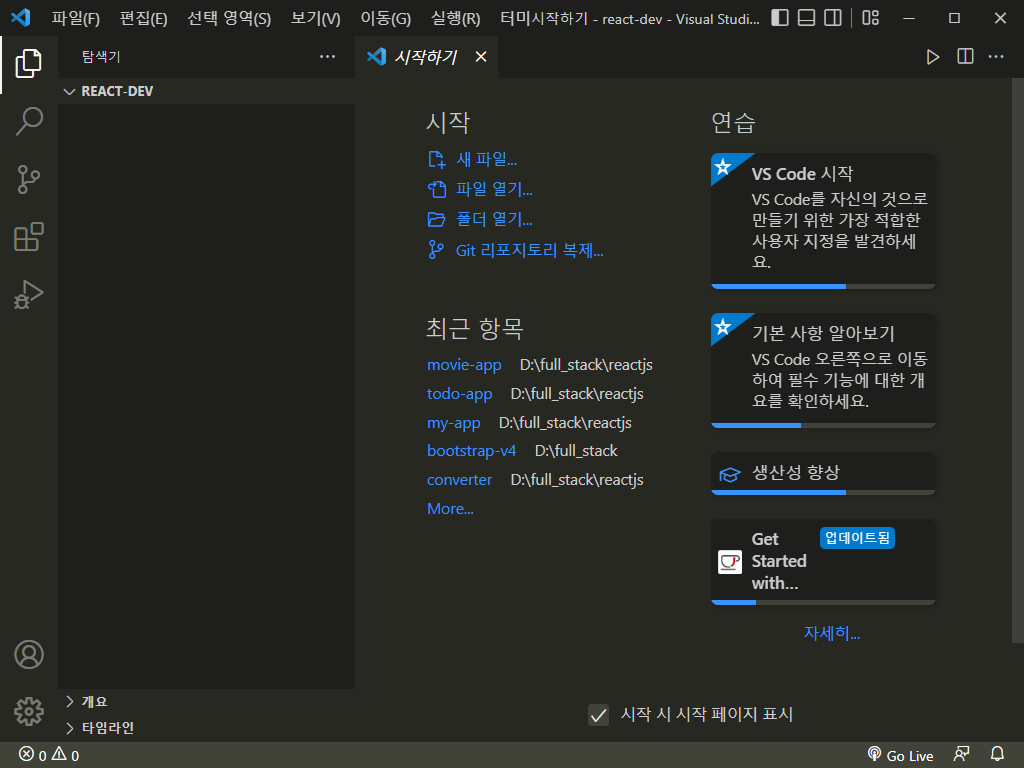
Task: Open the 편집(E) menu
Action: click(x=143, y=18)
